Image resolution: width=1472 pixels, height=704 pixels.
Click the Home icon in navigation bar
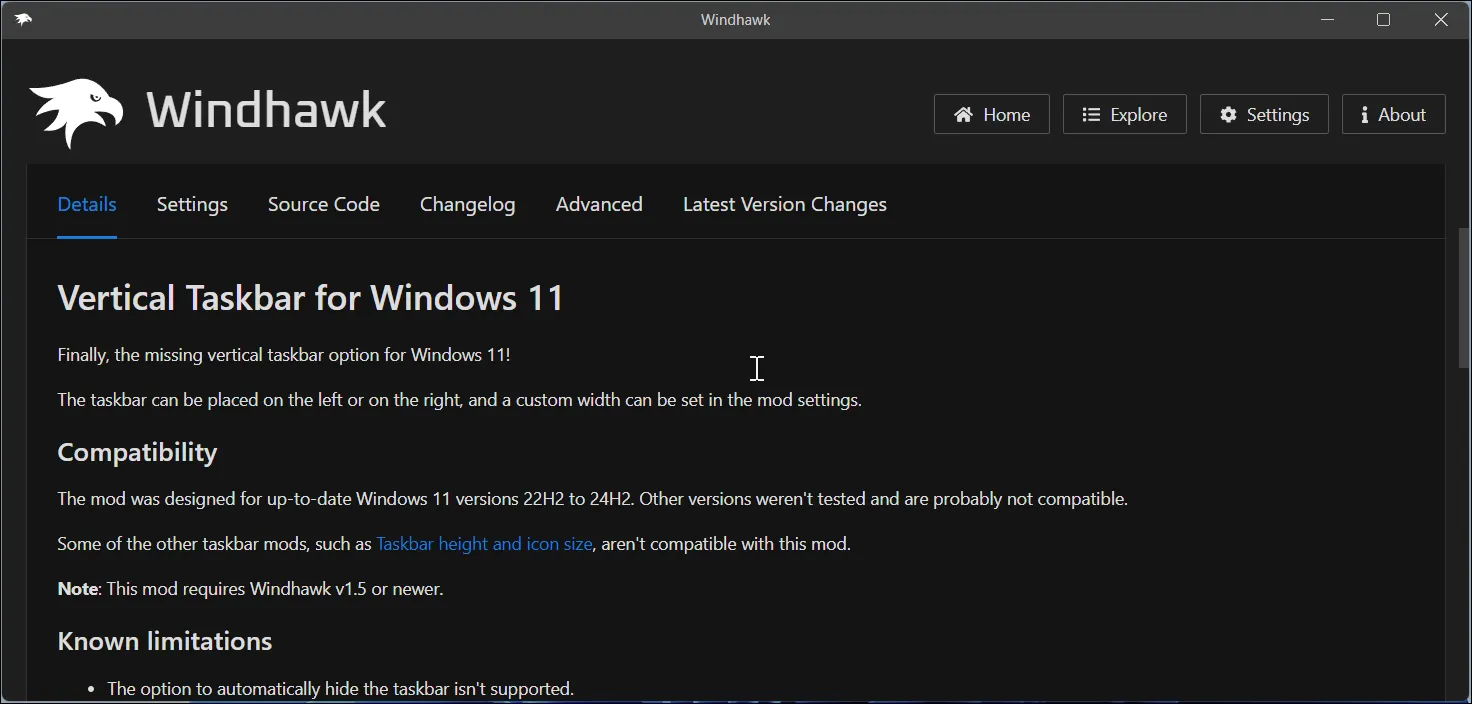pyautogui.click(x=963, y=114)
